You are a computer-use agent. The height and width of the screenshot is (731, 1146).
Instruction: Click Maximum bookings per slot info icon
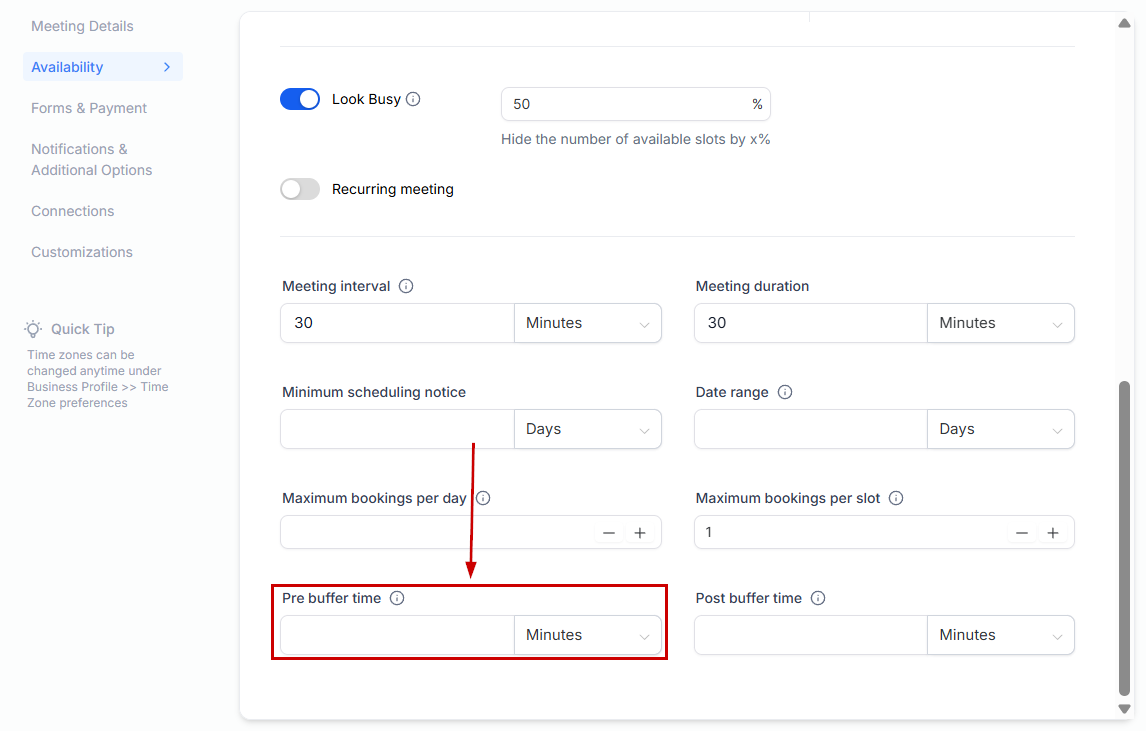coord(896,498)
